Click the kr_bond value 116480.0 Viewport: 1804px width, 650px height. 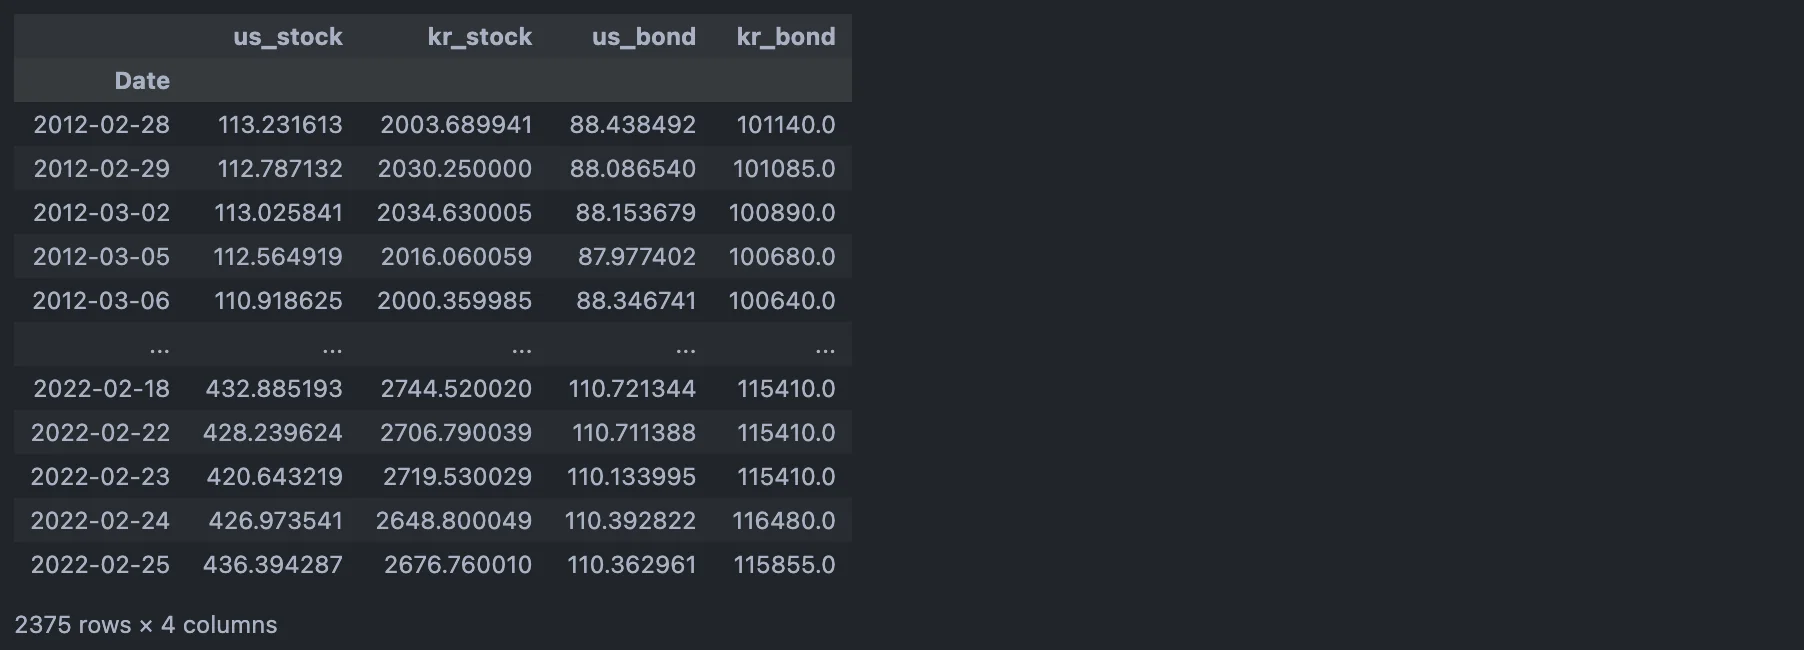click(783, 521)
